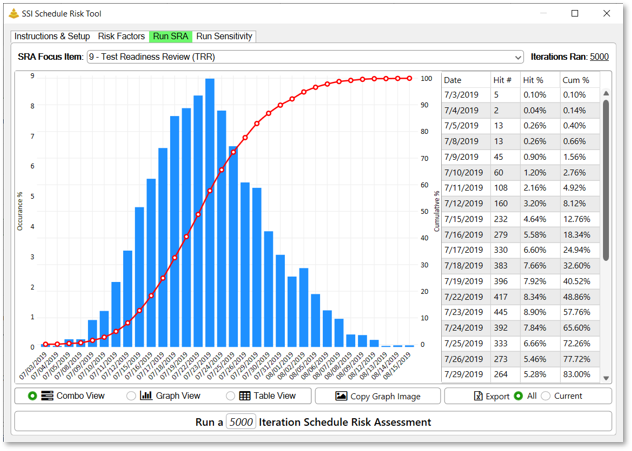The width and height of the screenshot is (632, 451).
Task: Click the Combo View list icon
Action: click(x=47, y=396)
